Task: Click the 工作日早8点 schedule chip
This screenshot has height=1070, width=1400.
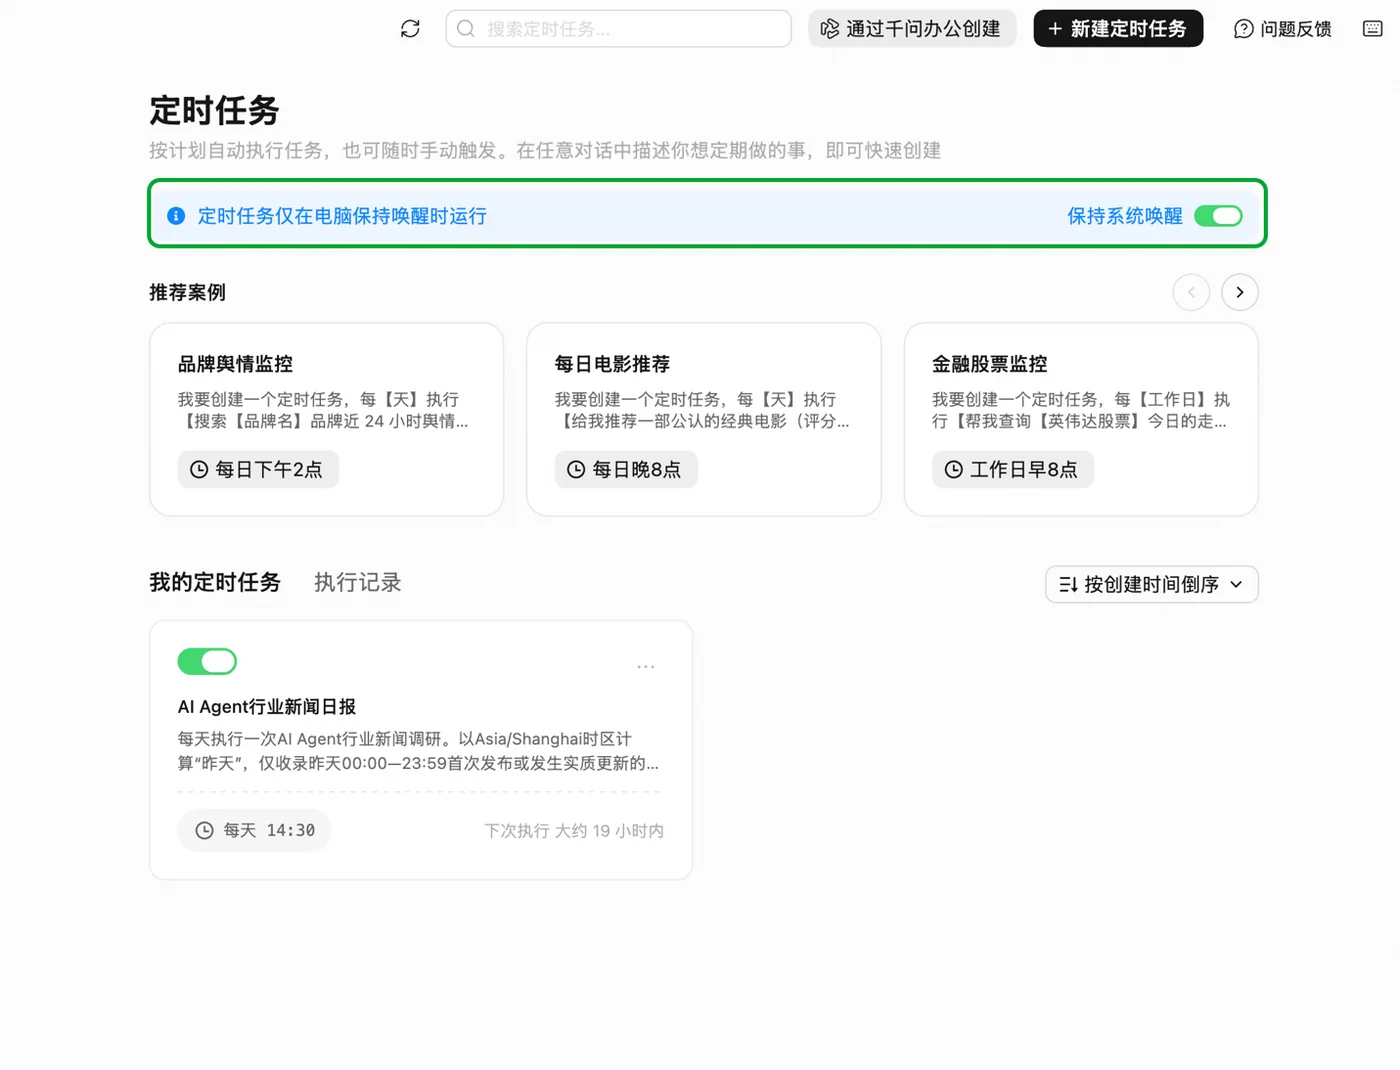Action: [1013, 469]
